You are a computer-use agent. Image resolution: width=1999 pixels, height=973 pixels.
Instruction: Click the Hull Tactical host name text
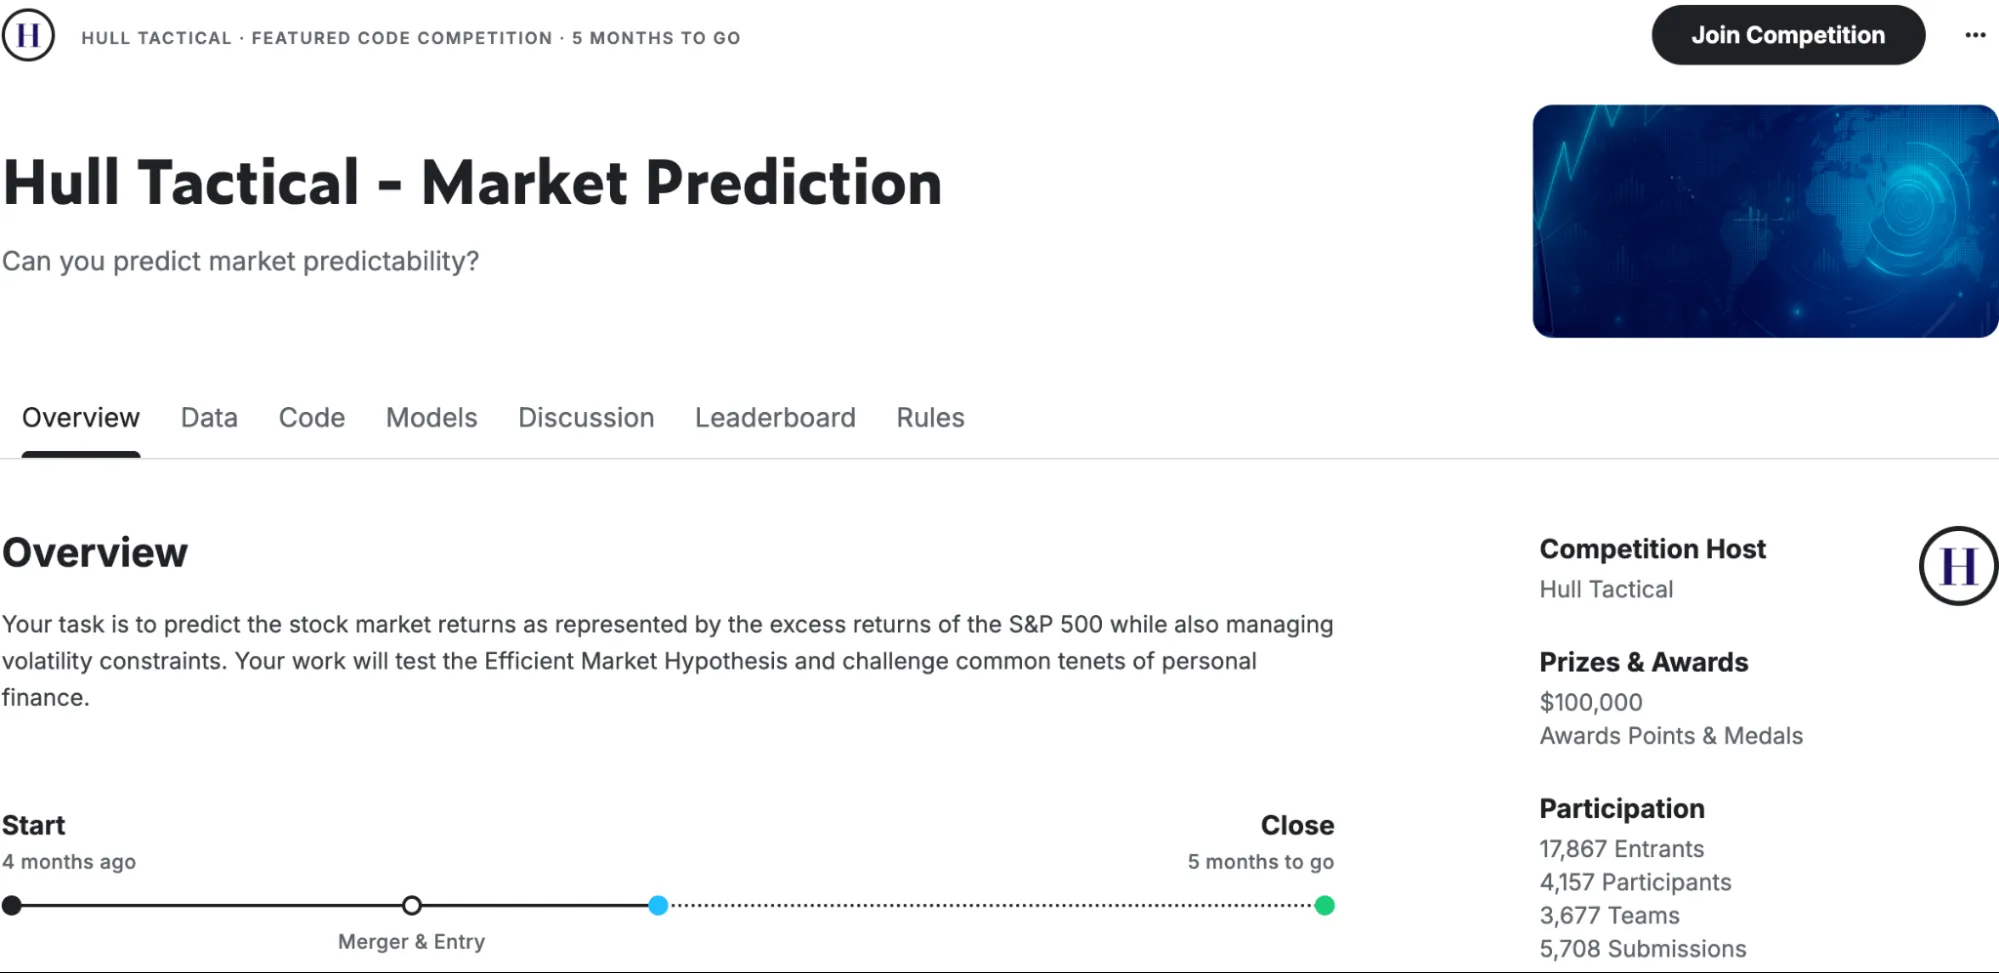pos(1605,589)
